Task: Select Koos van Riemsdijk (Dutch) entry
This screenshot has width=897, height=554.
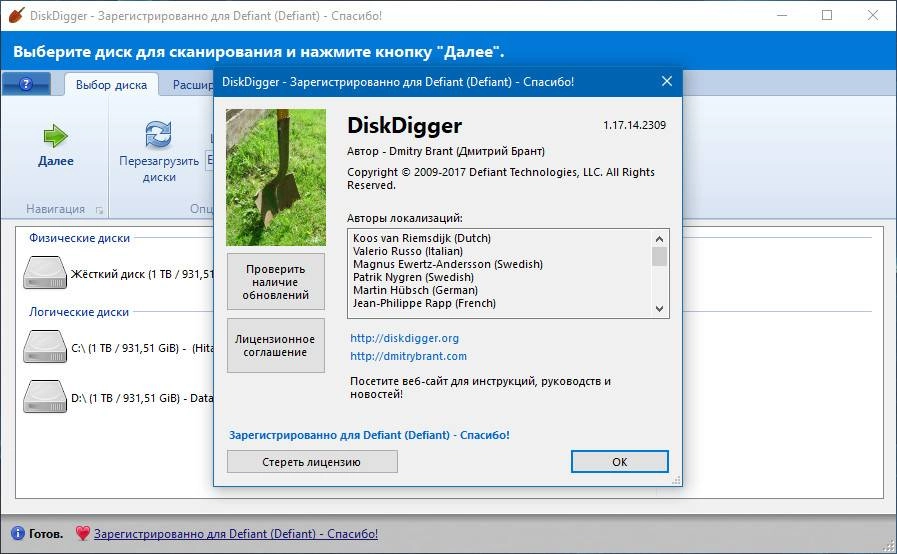Action: (422, 238)
